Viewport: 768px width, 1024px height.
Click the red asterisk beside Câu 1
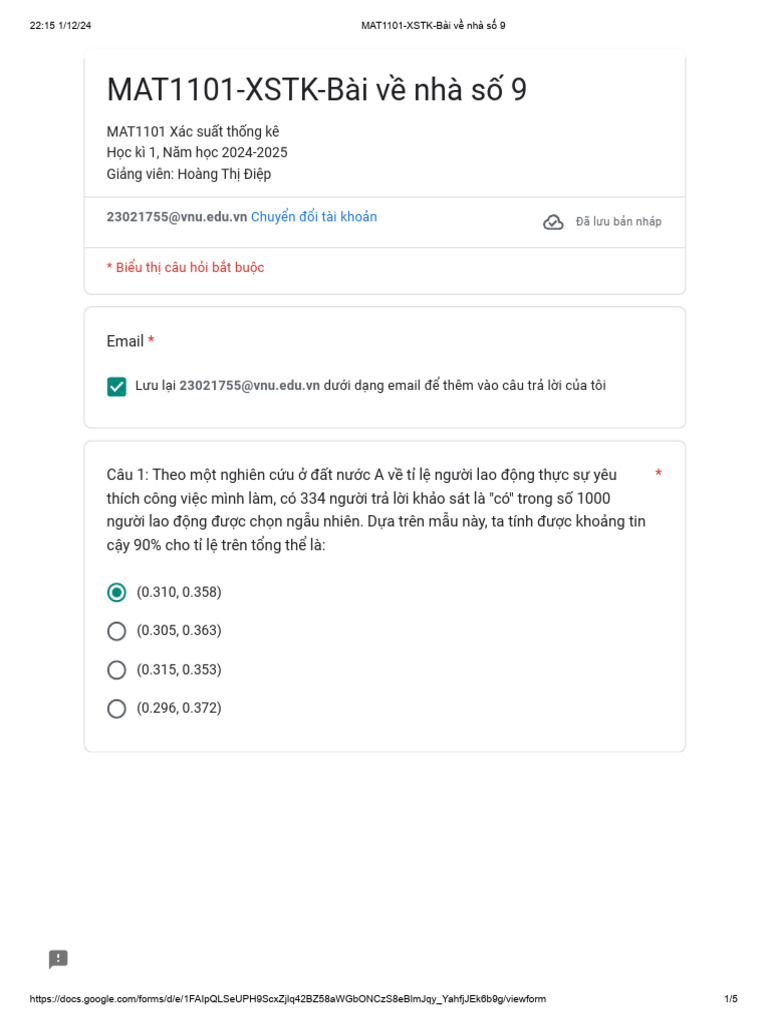click(x=658, y=474)
